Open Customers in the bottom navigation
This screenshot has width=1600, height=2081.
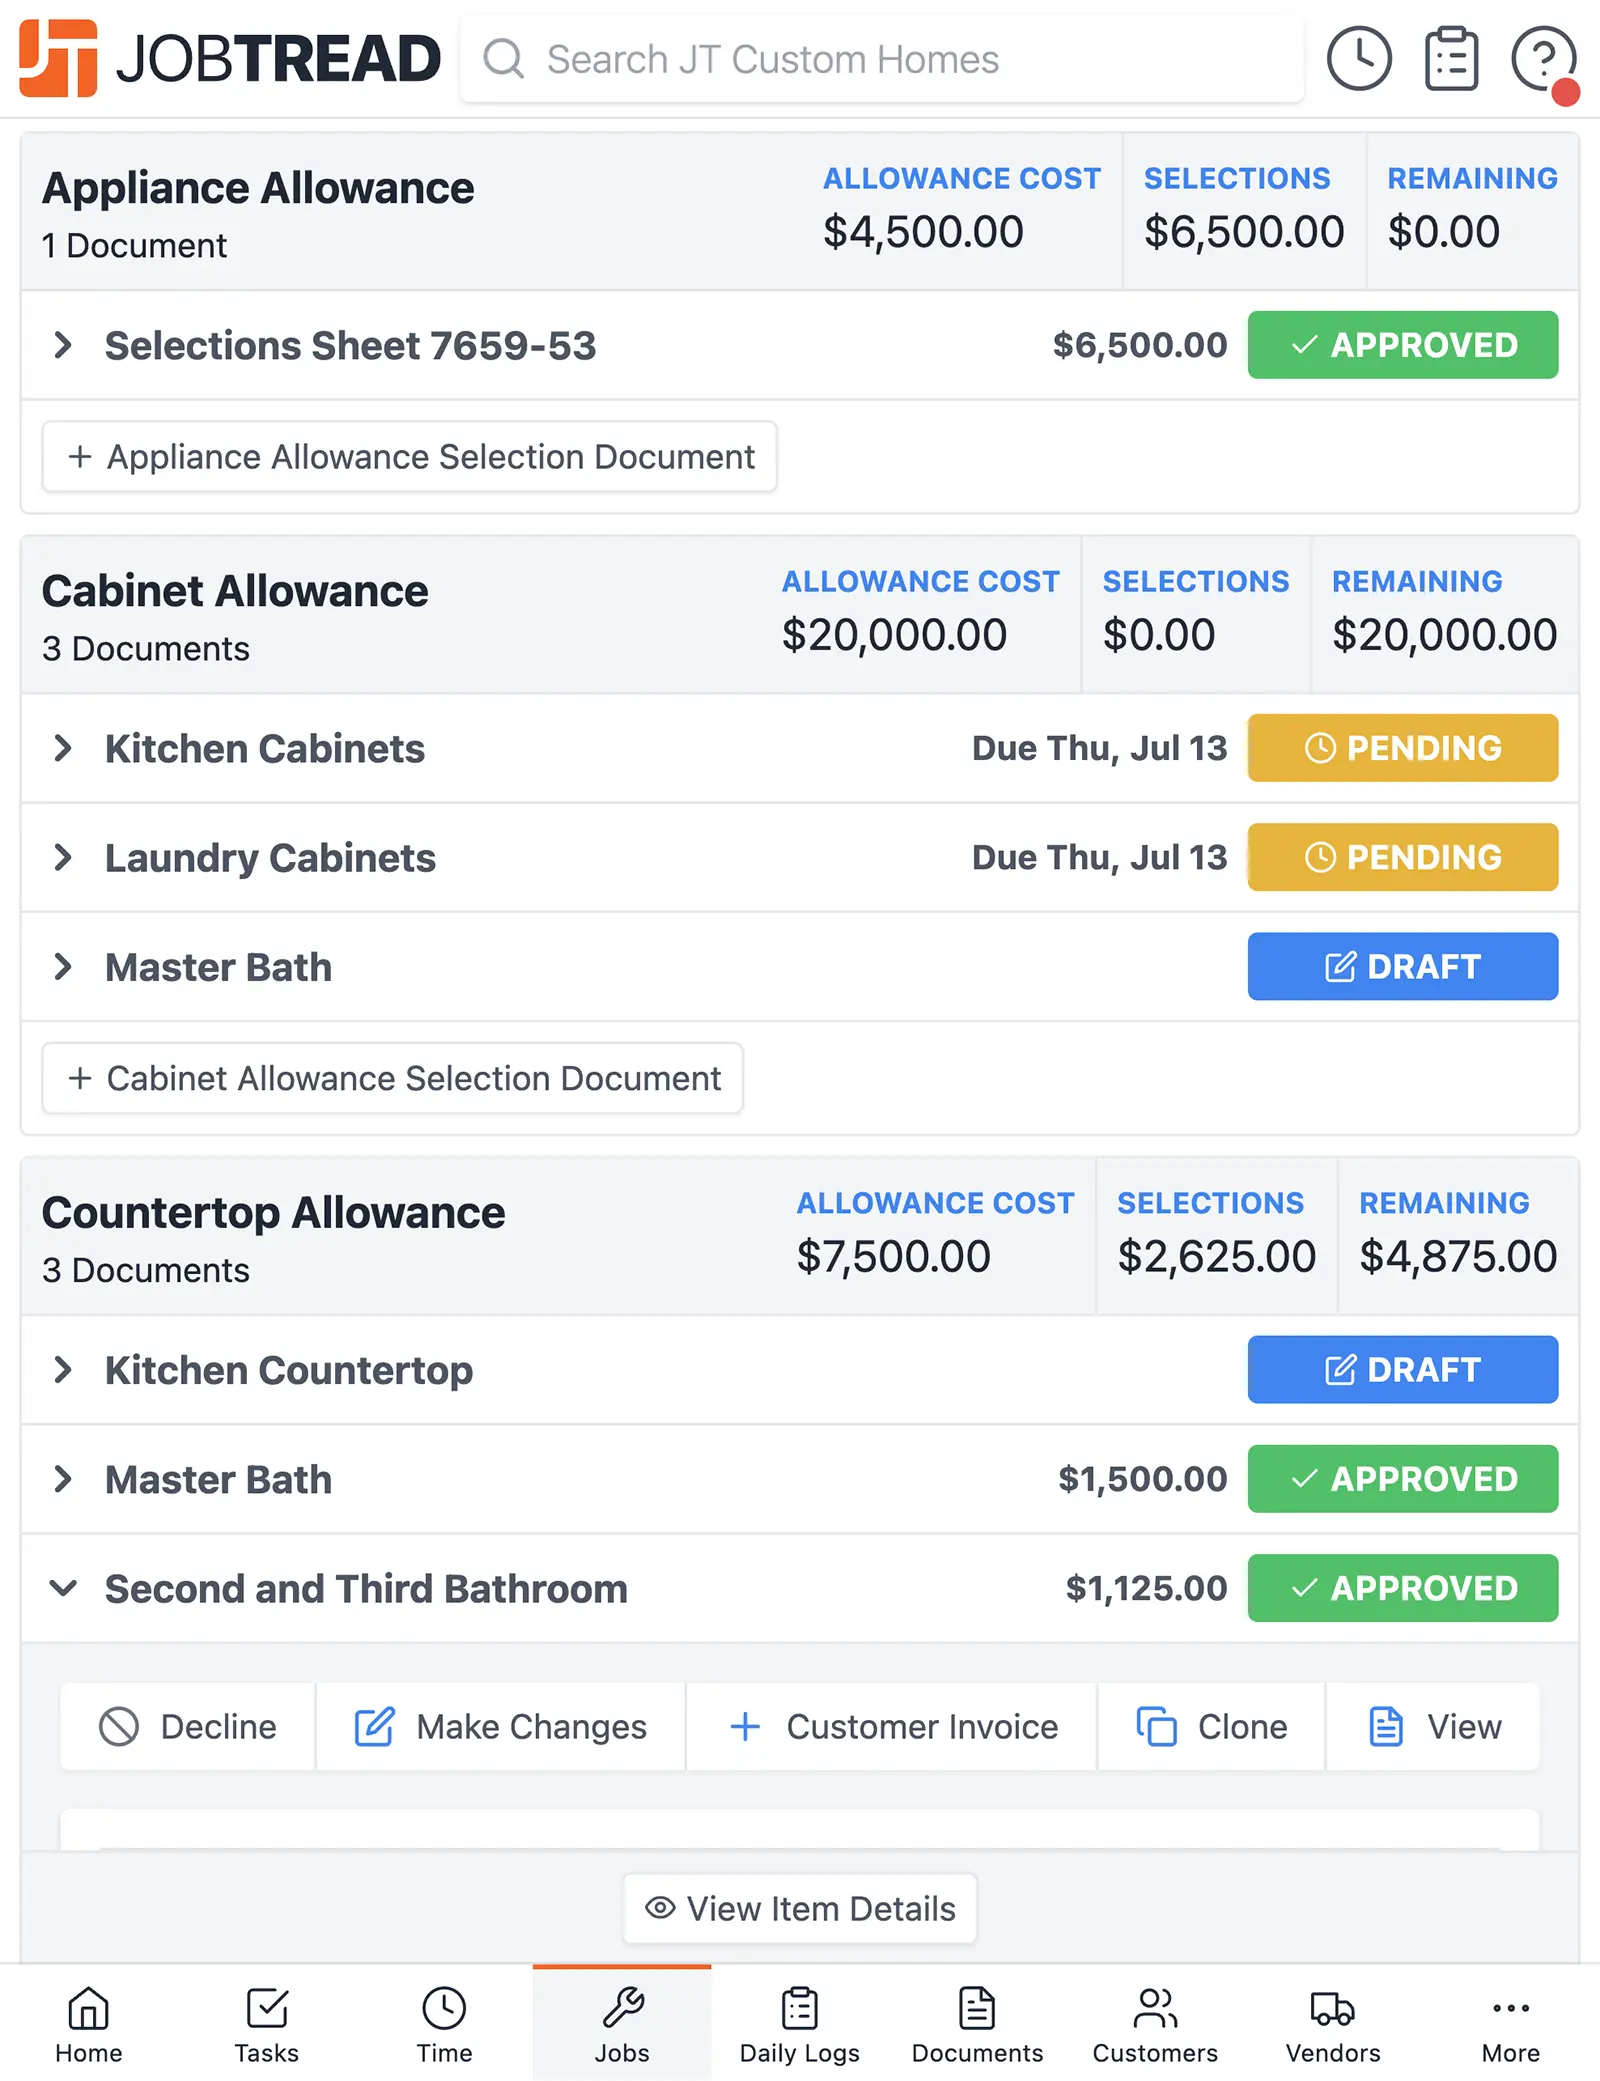pos(1154,2024)
